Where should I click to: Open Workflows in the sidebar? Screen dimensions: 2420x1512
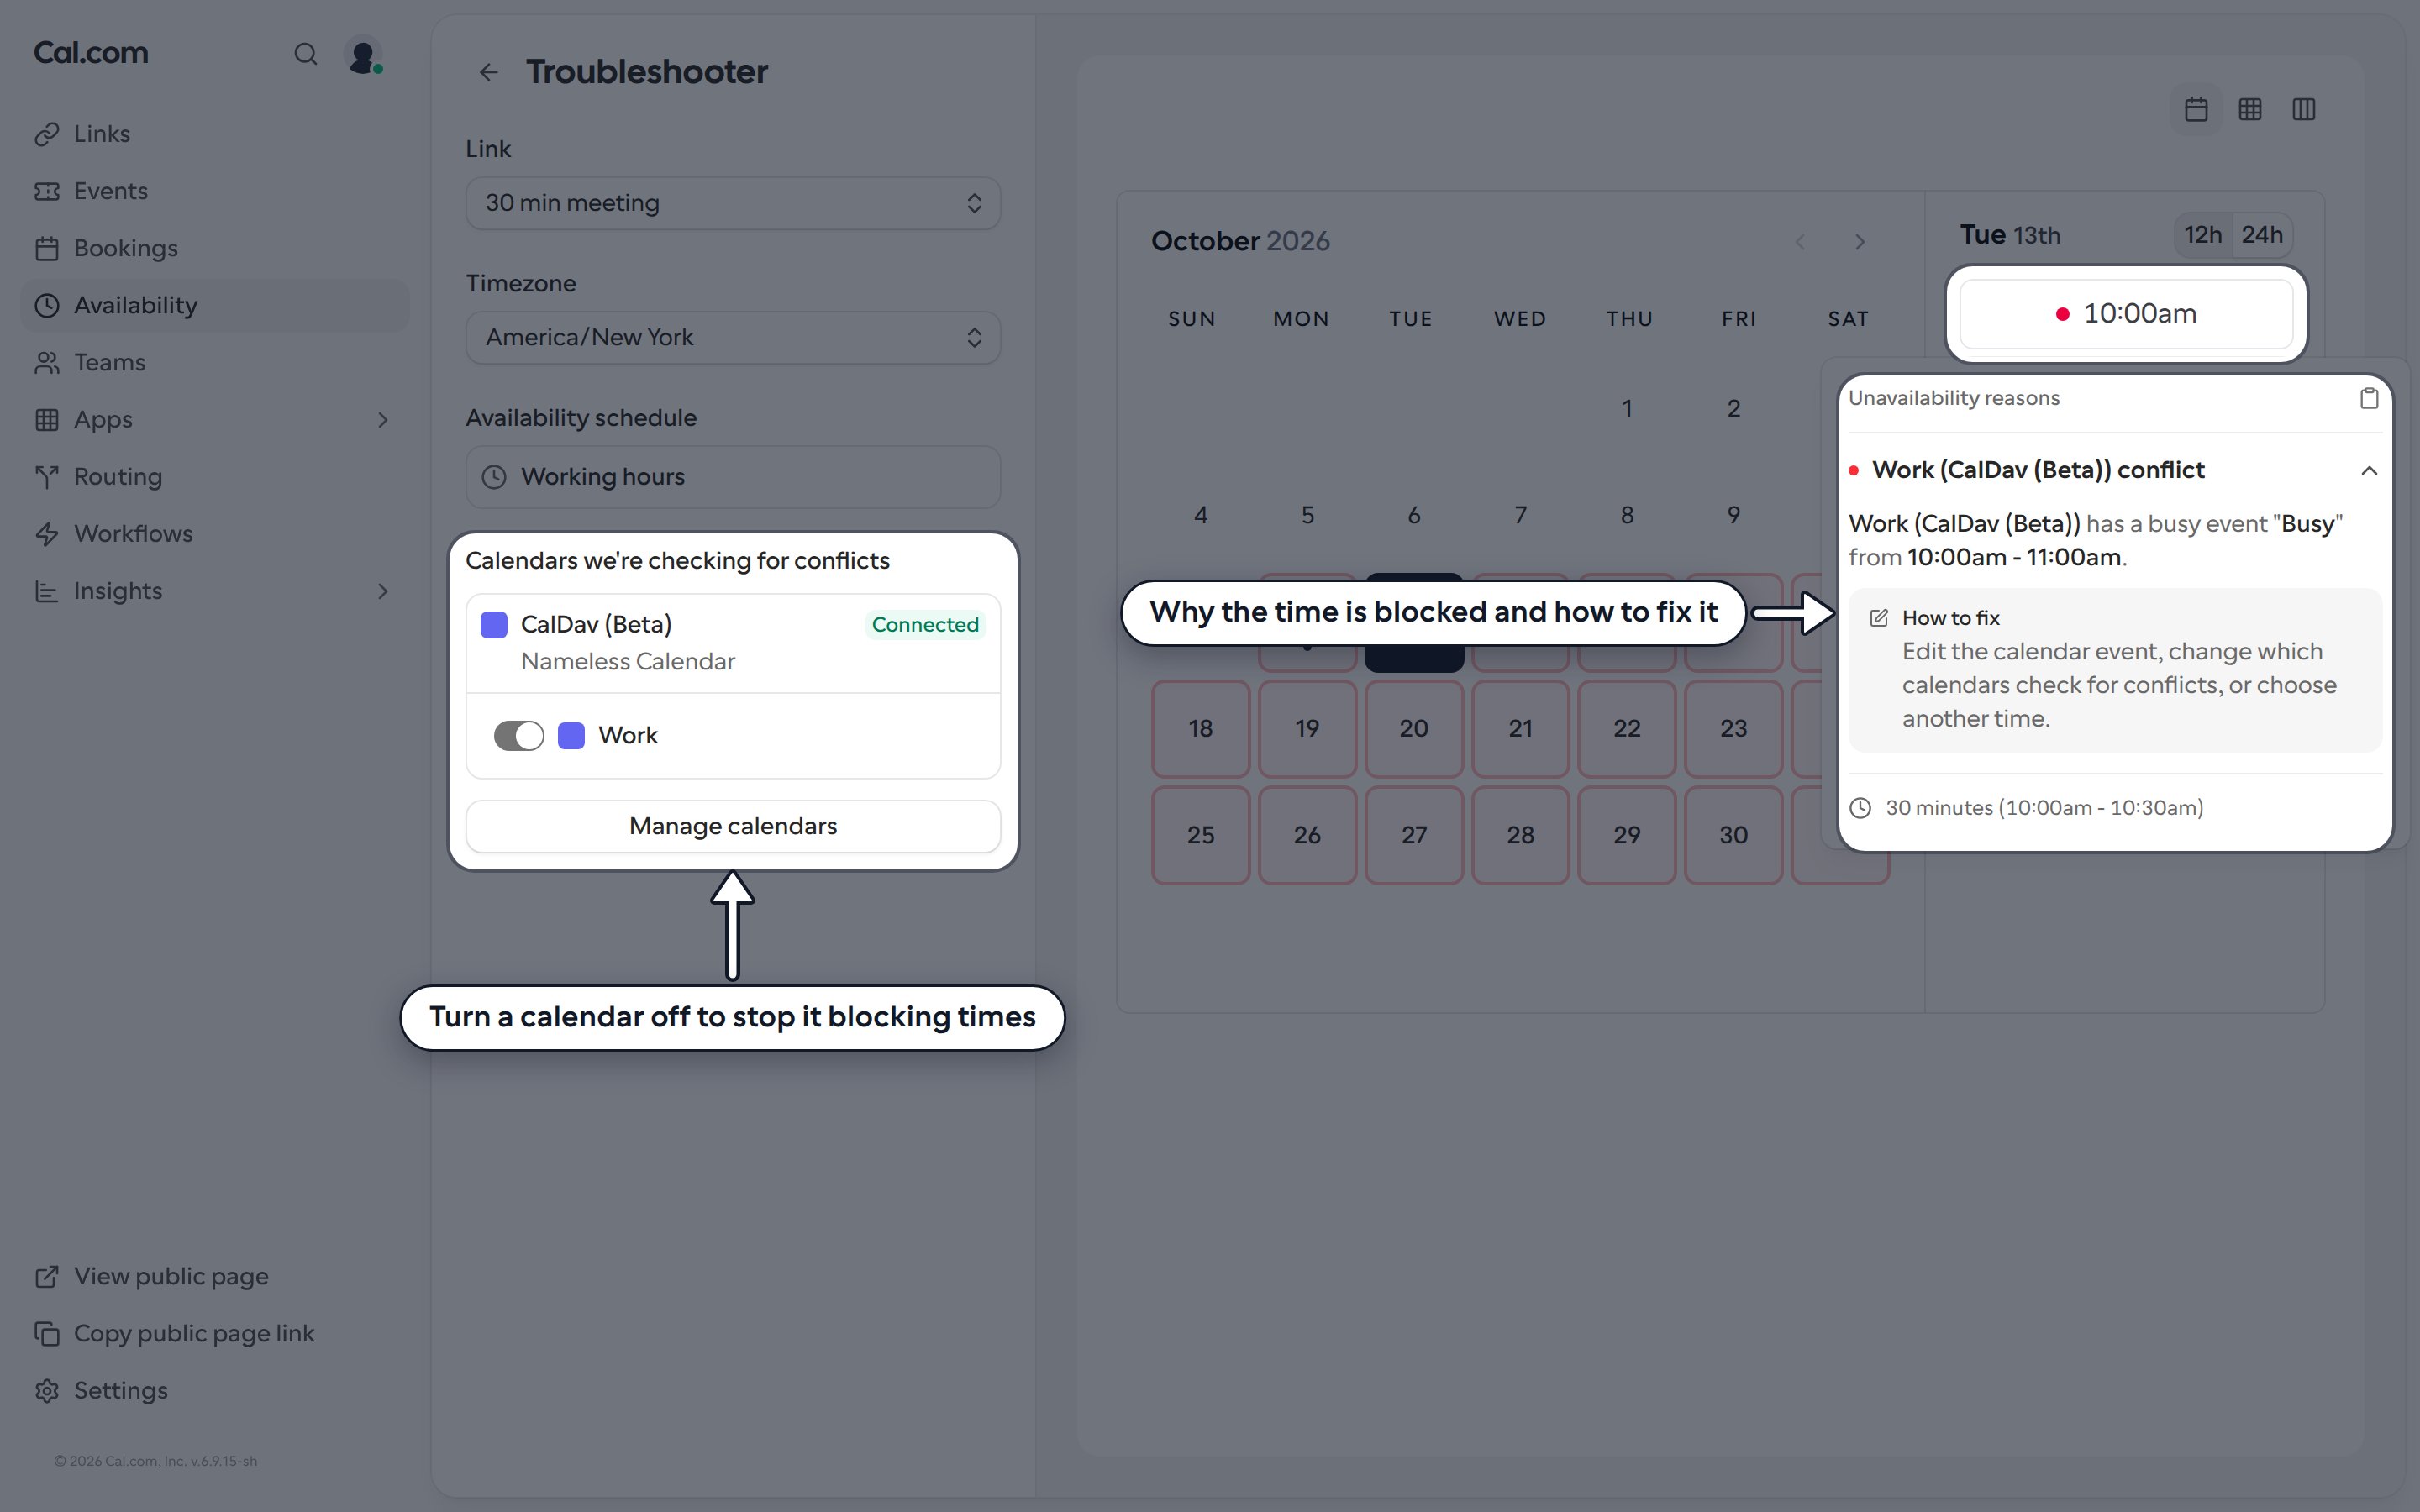(215, 533)
